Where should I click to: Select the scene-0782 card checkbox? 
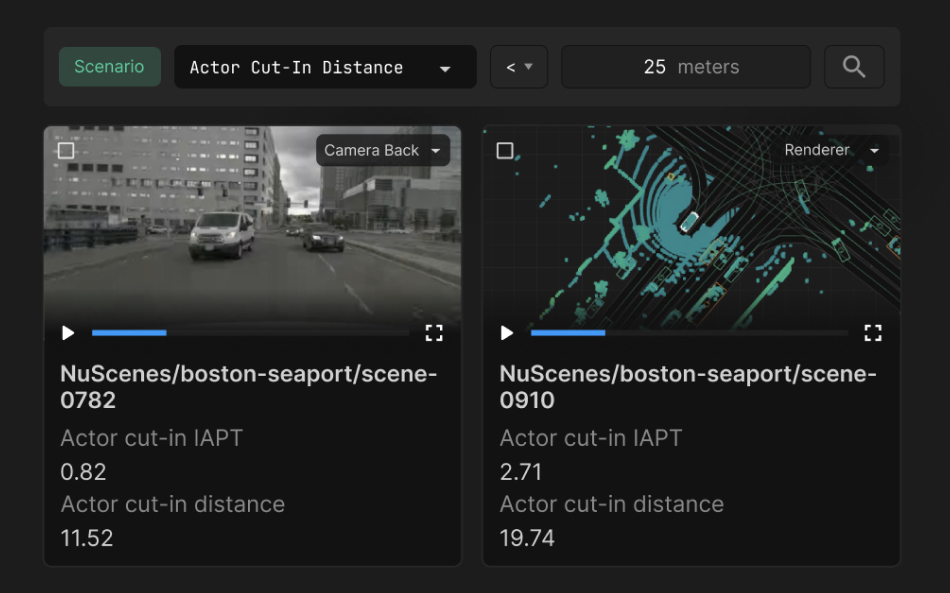click(x=66, y=151)
